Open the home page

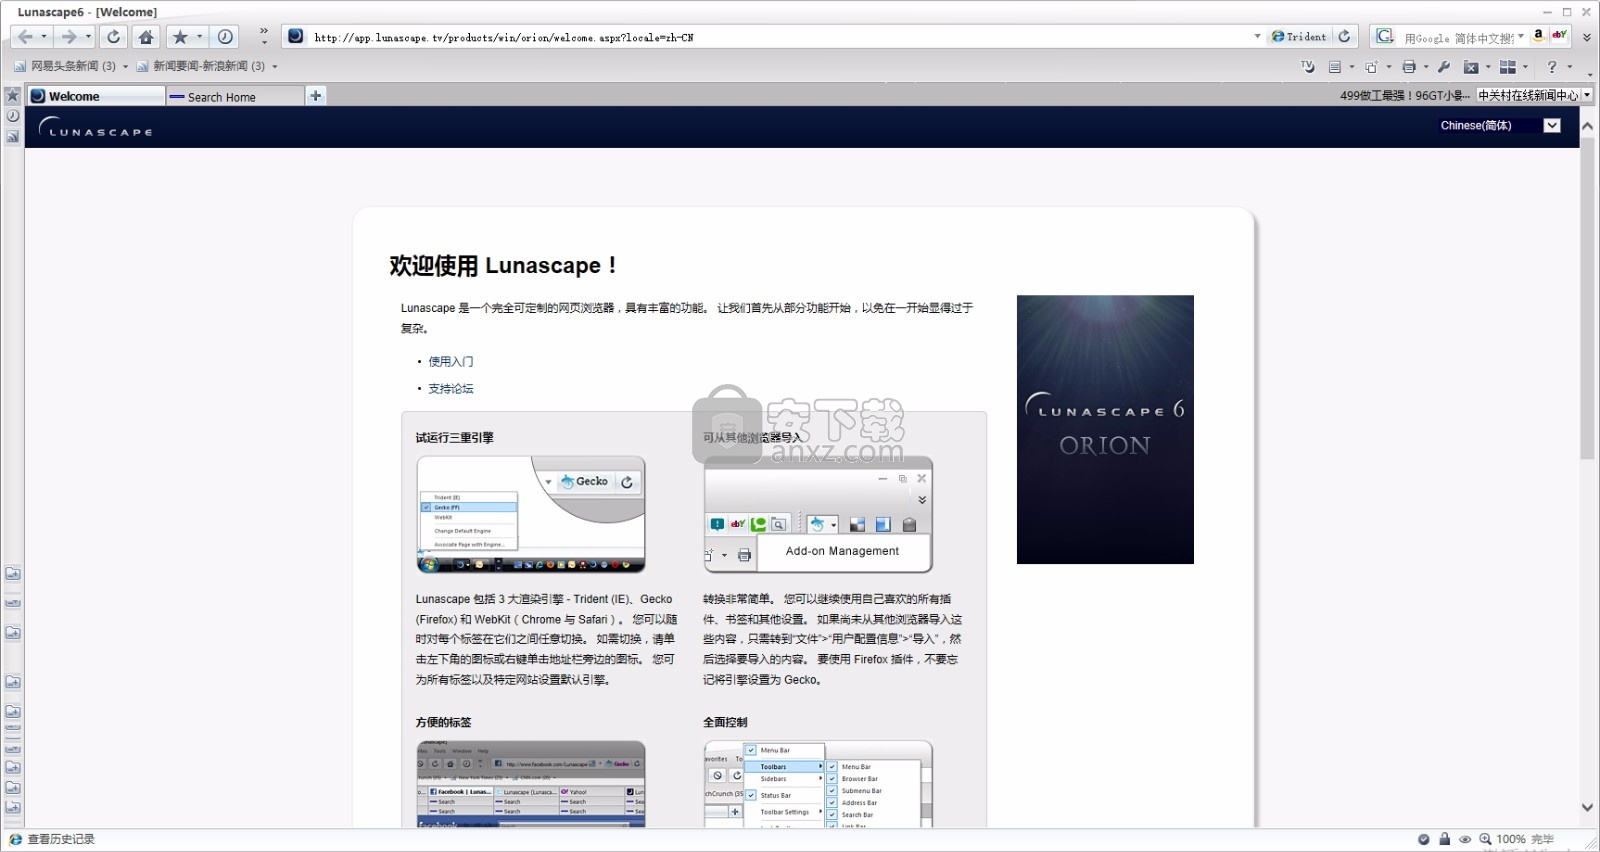(x=146, y=37)
